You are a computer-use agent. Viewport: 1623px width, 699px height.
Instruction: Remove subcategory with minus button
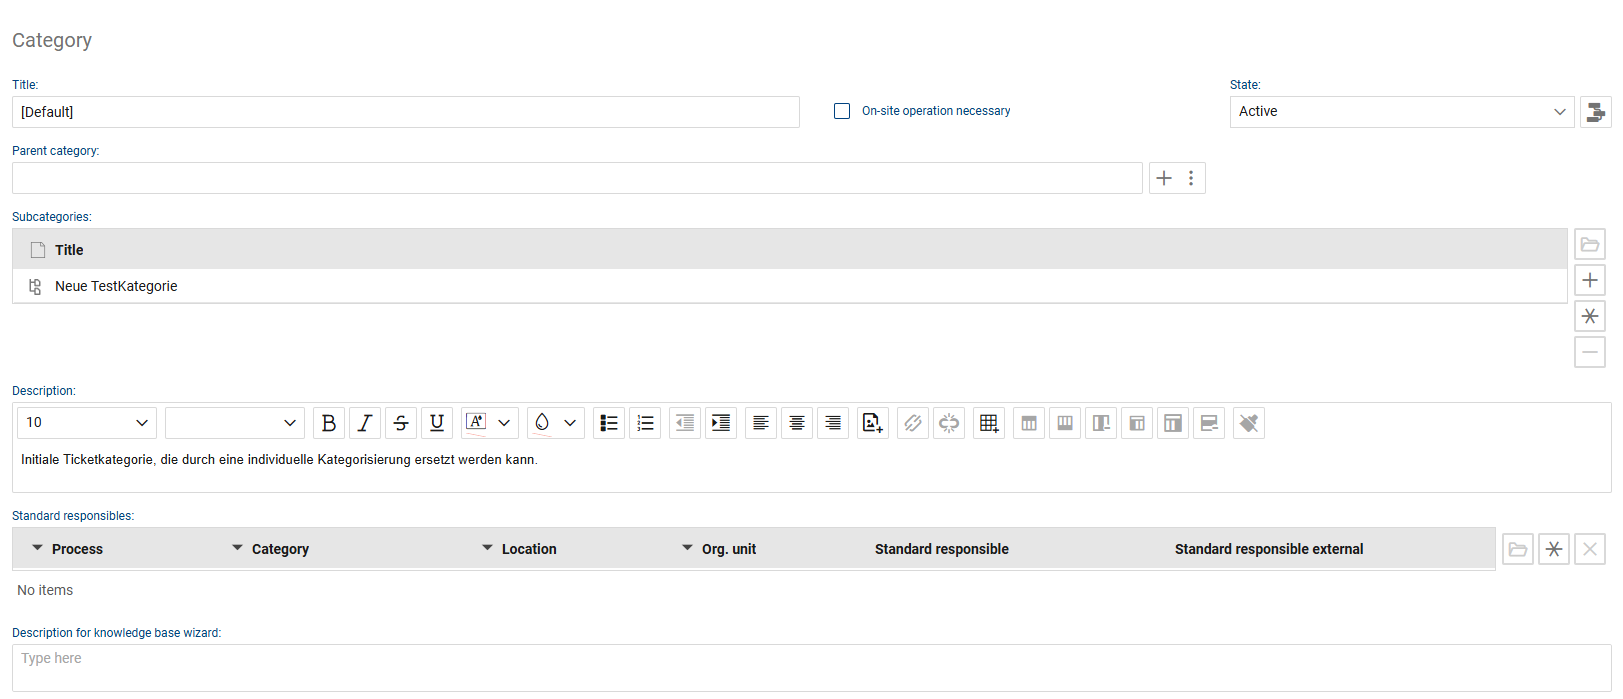1590,352
